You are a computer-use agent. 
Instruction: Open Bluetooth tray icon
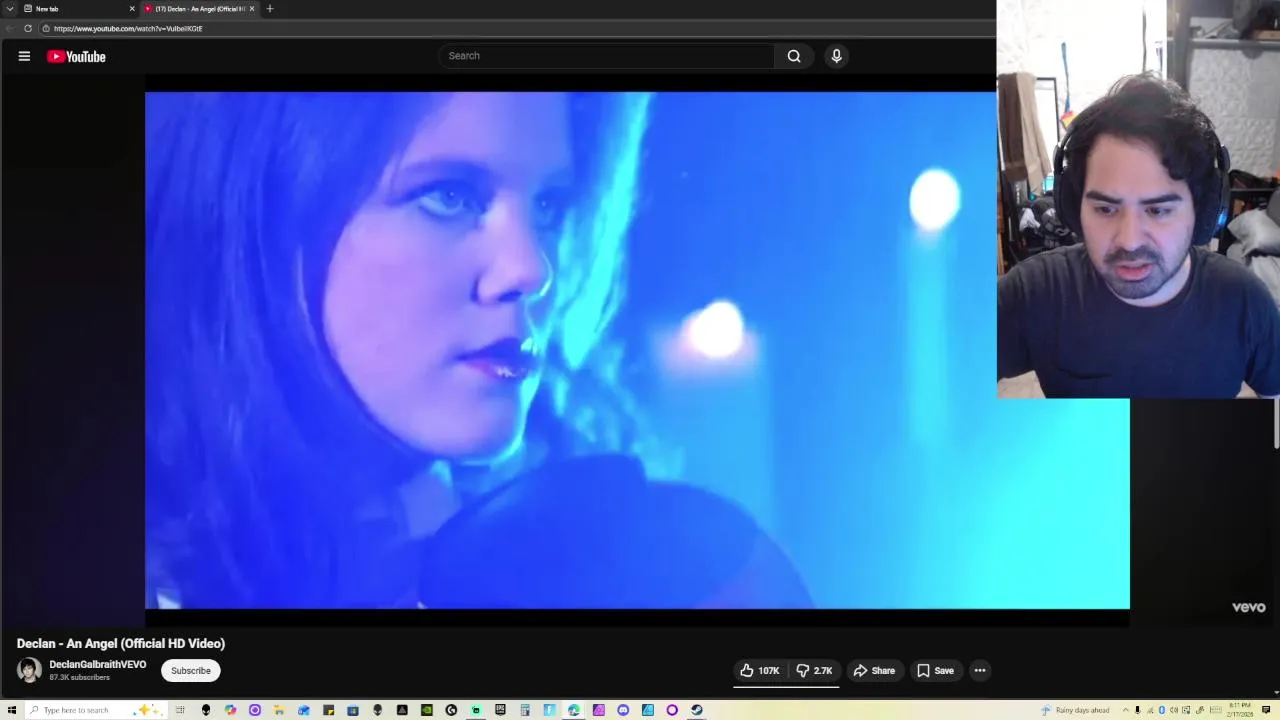1162,710
